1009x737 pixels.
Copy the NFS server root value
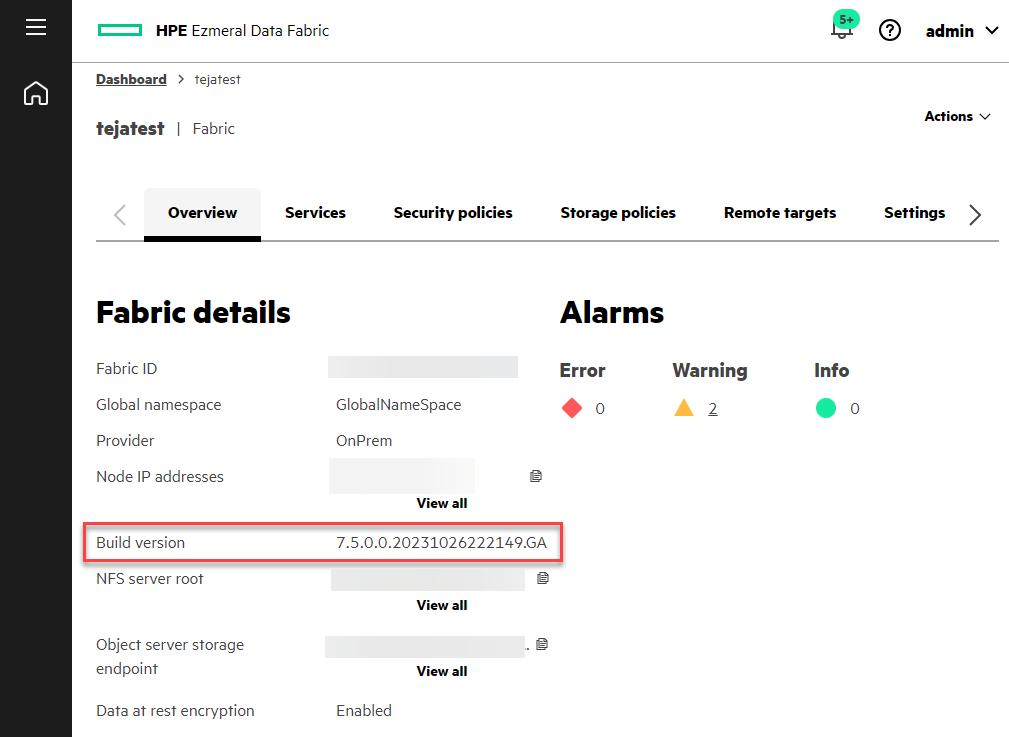[542, 578]
